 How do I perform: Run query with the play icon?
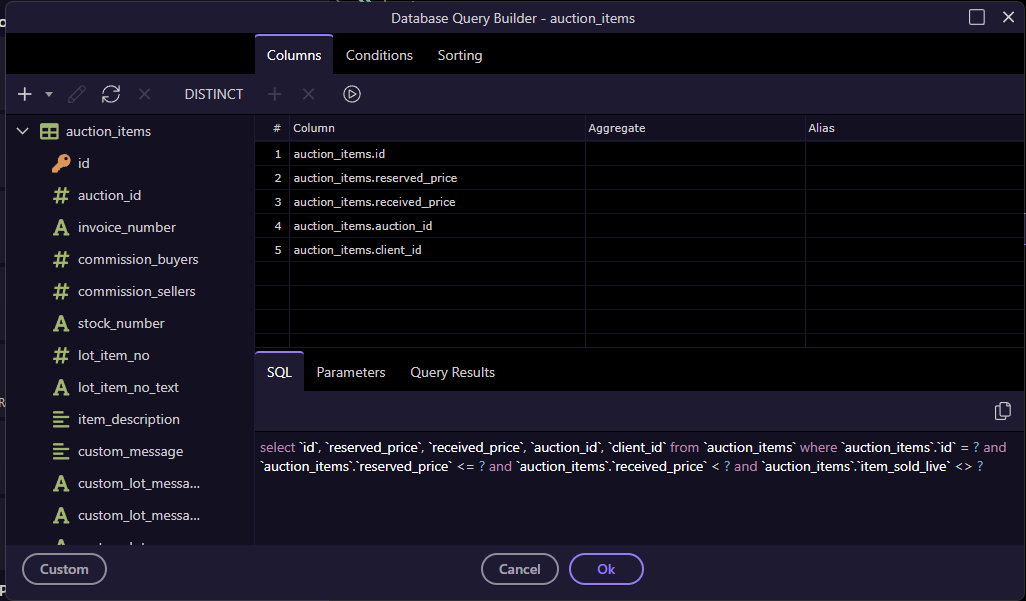(x=351, y=94)
